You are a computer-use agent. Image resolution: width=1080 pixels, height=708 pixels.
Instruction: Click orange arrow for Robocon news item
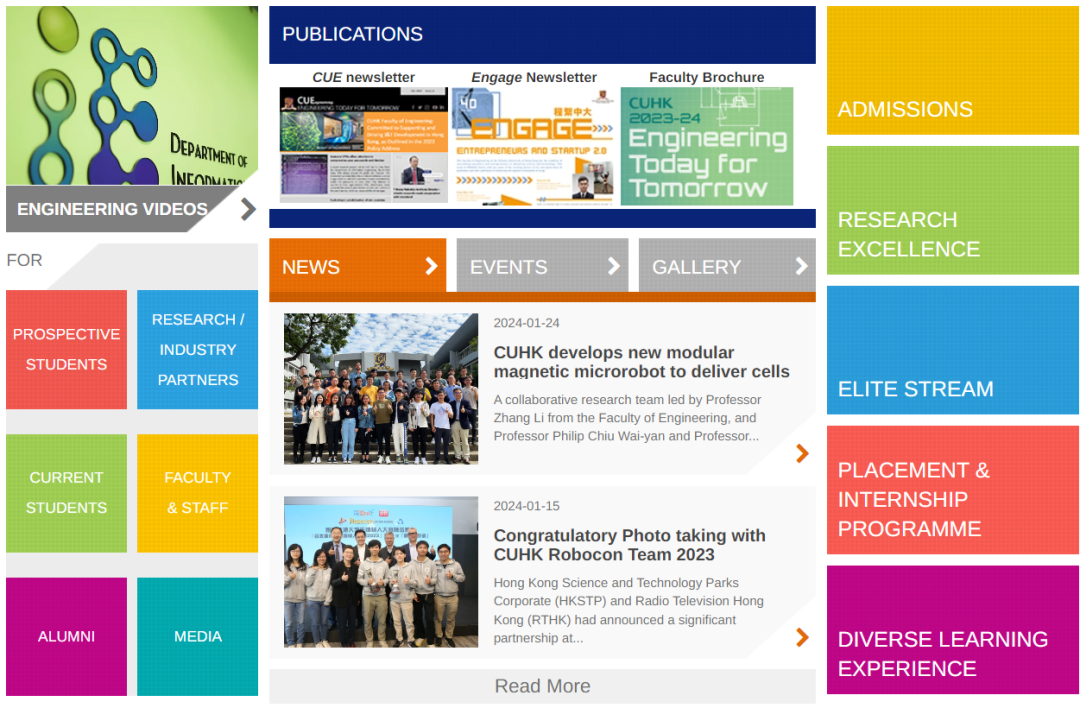point(802,637)
